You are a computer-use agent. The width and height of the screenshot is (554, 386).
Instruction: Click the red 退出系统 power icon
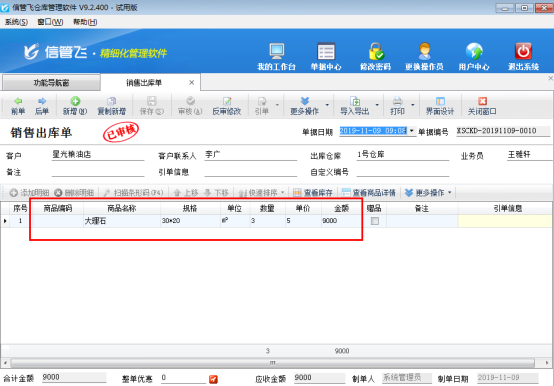[x=523, y=52]
